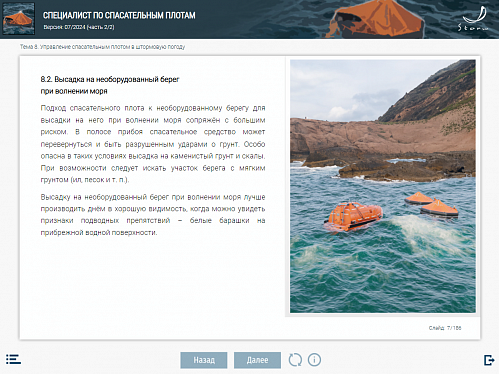Click the slide counter Слайд: 7/186
Screen dimensions: 499x374
[x=445, y=328]
